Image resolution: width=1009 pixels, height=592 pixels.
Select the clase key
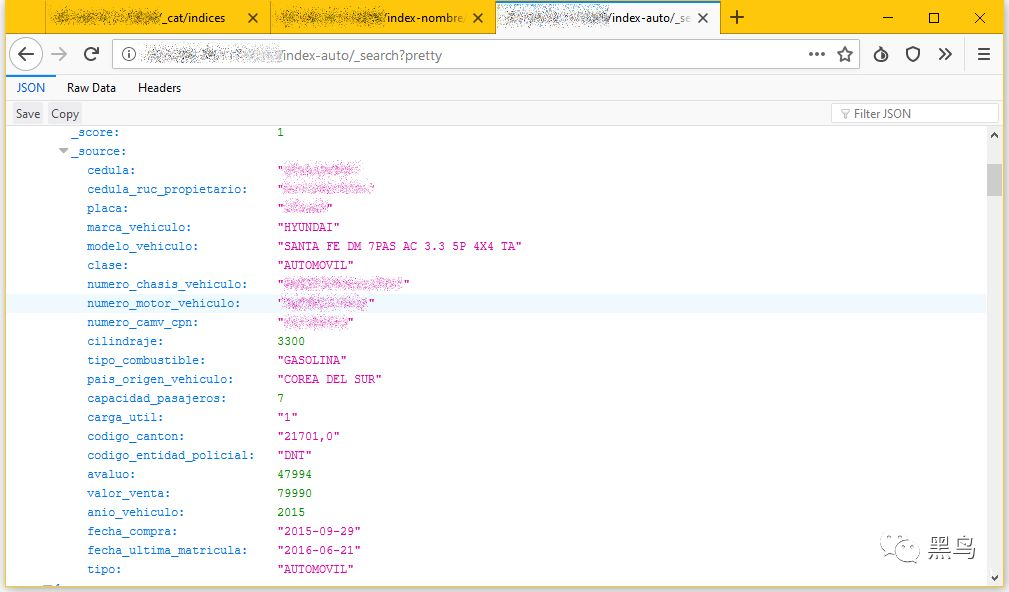click(x=107, y=265)
